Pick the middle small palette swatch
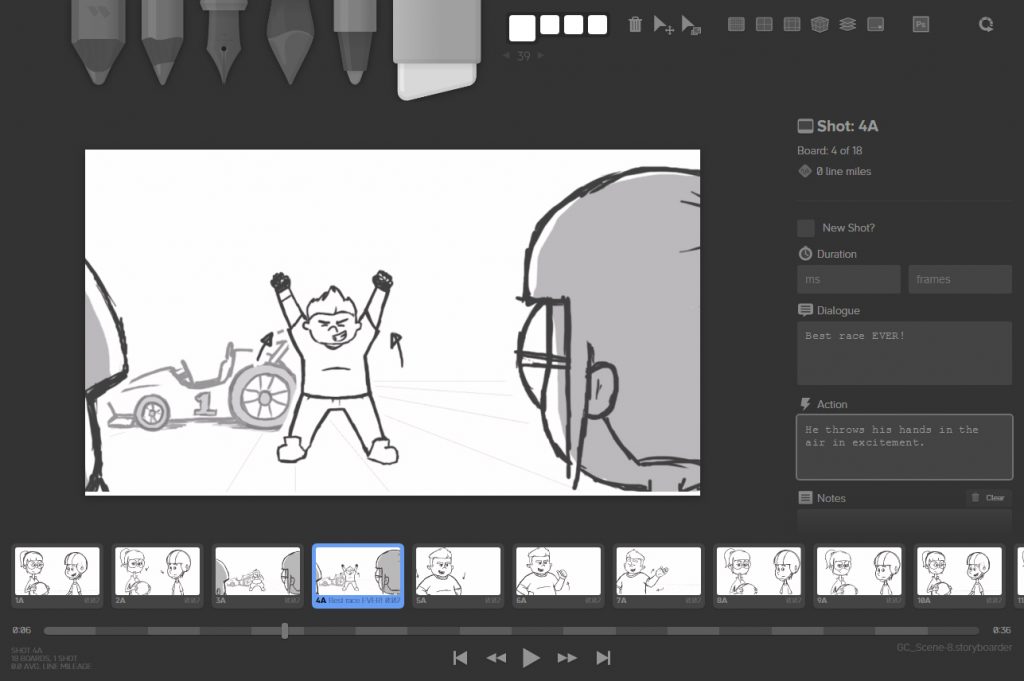 pyautogui.click(x=573, y=25)
